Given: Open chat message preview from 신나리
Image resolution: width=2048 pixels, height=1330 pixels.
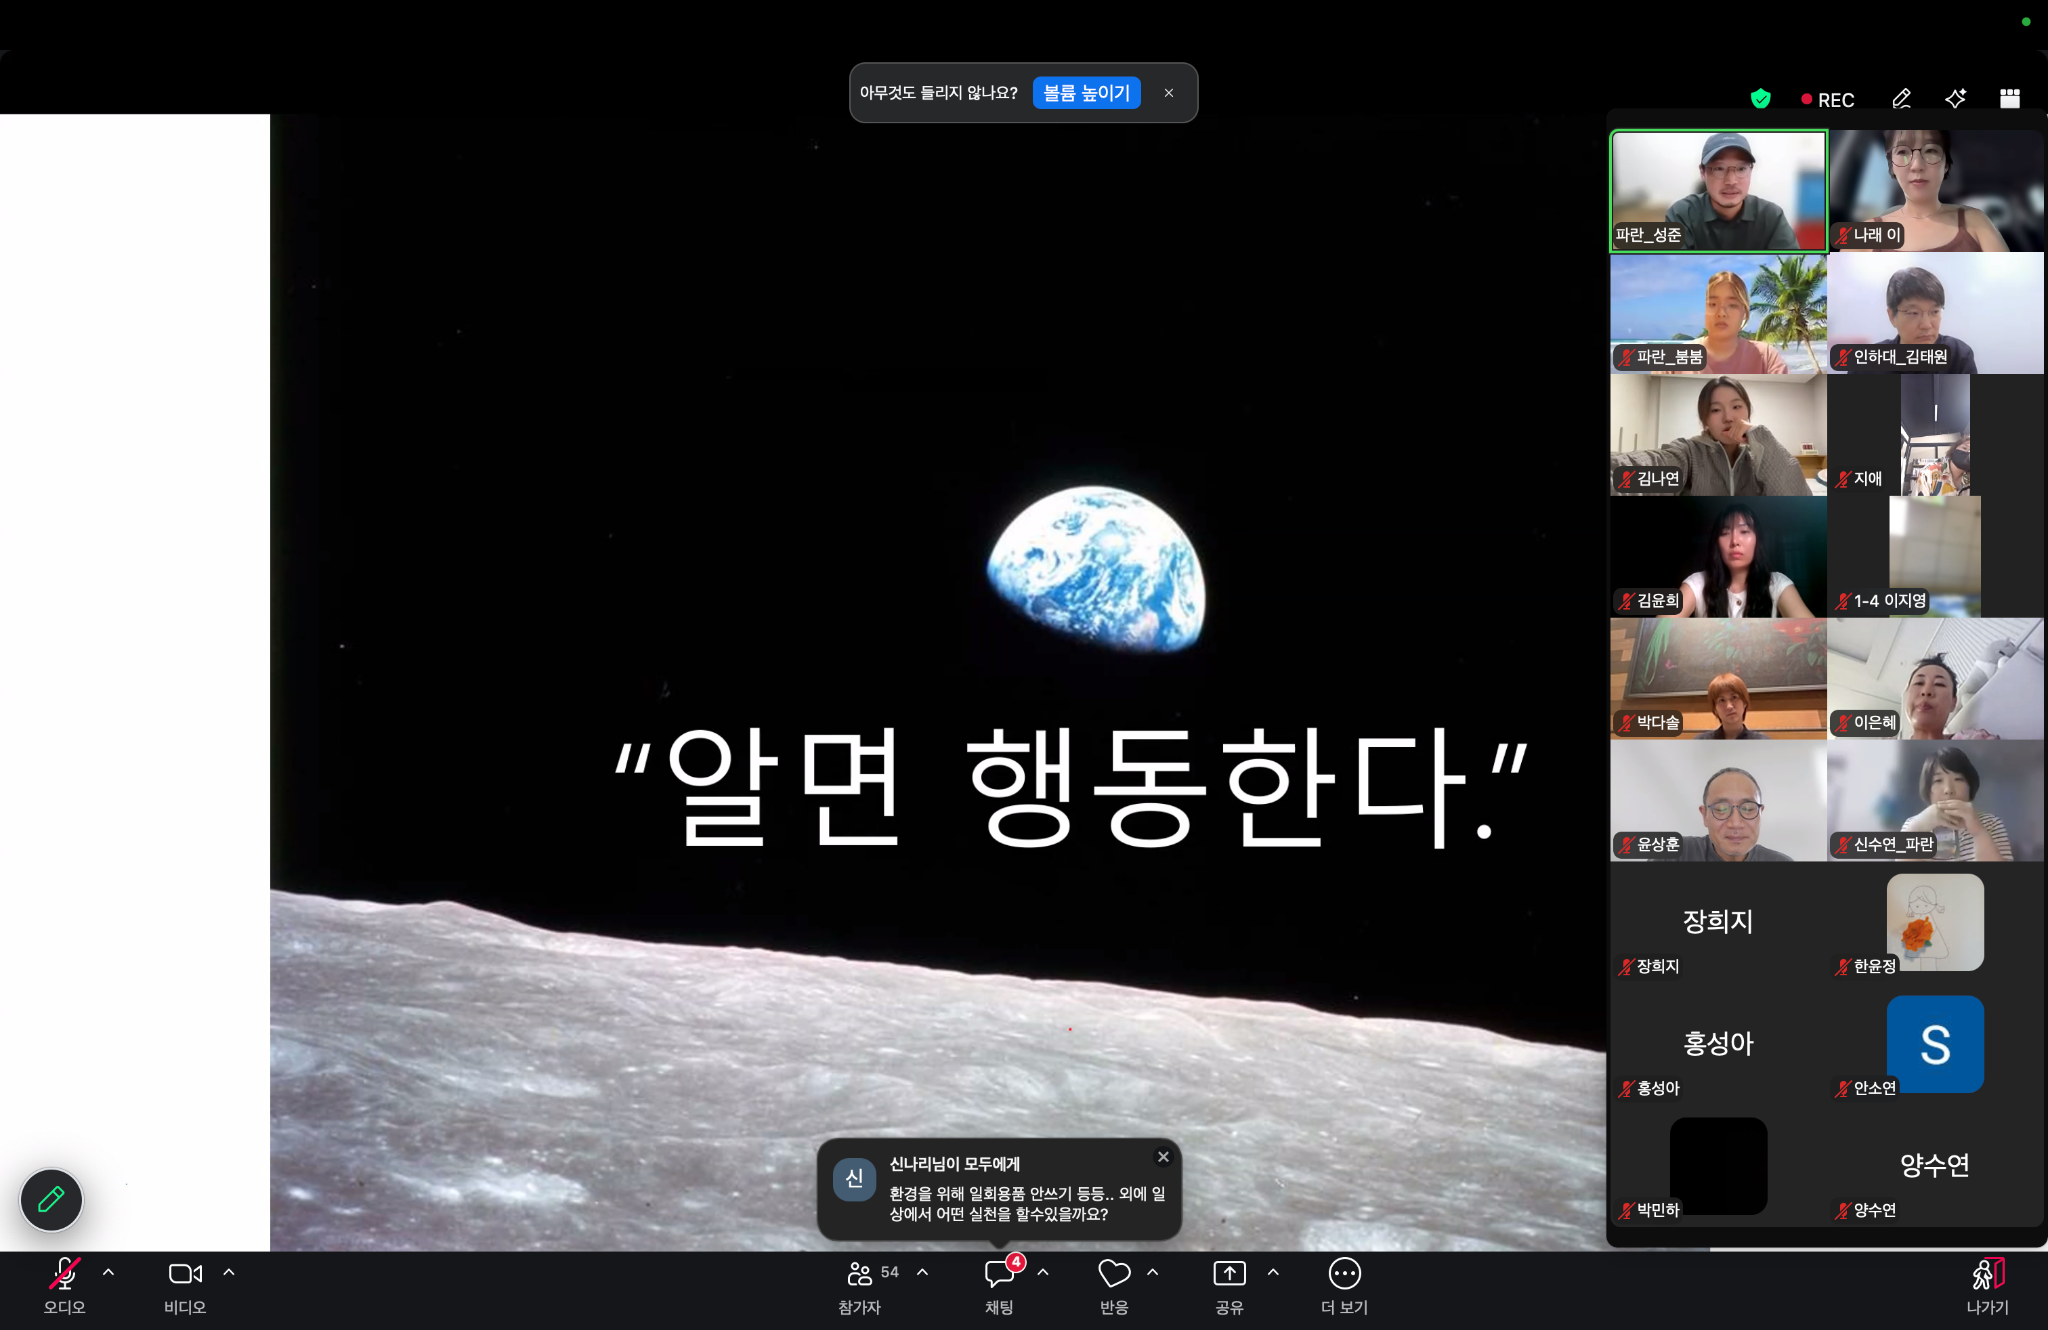Looking at the screenshot, I should (1000, 1190).
